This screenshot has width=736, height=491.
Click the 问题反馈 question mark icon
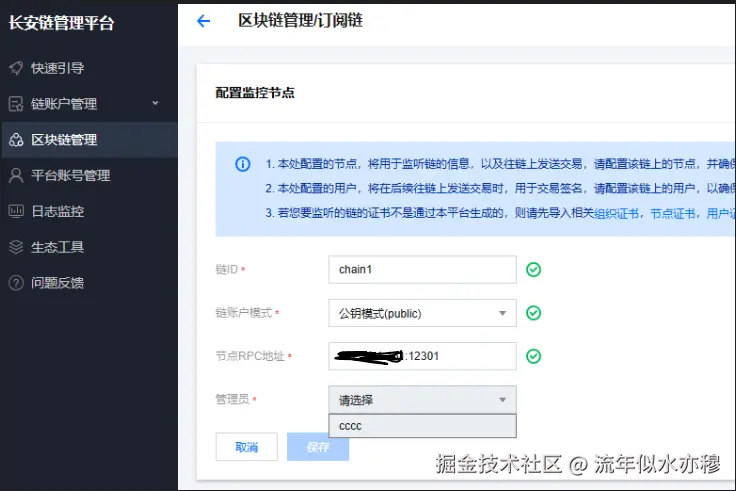click(x=16, y=283)
